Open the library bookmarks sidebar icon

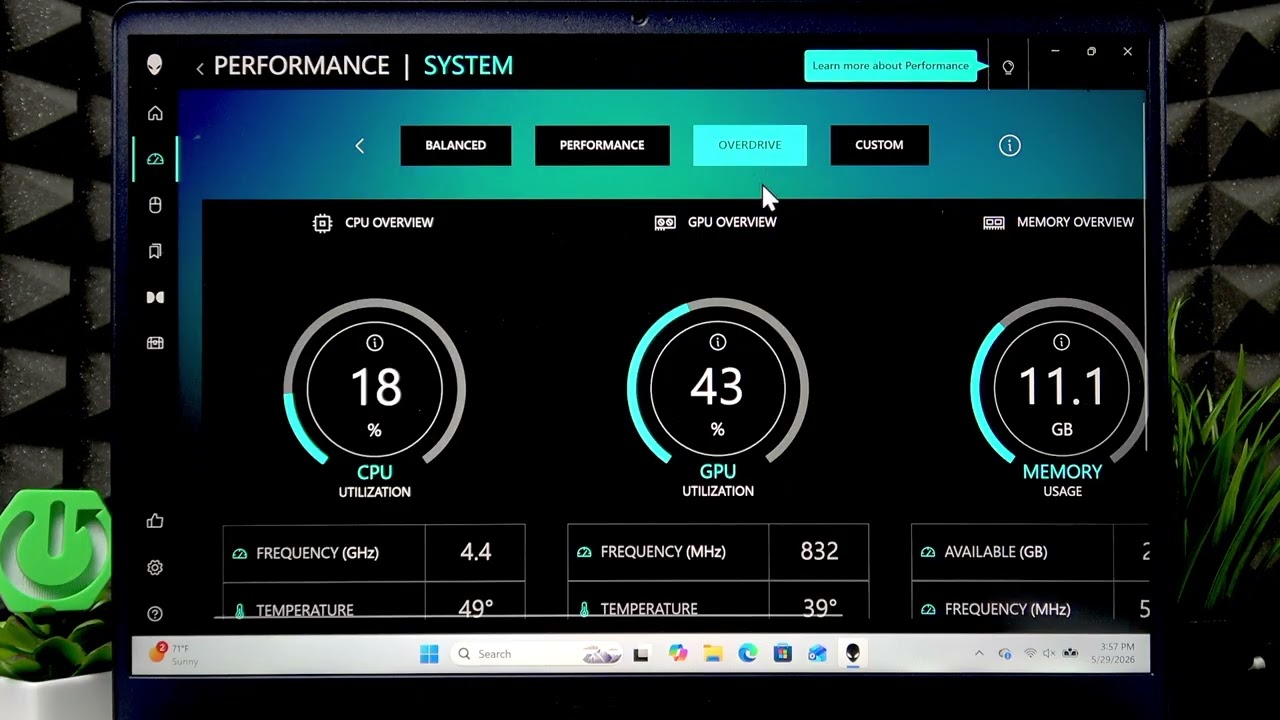pos(155,251)
